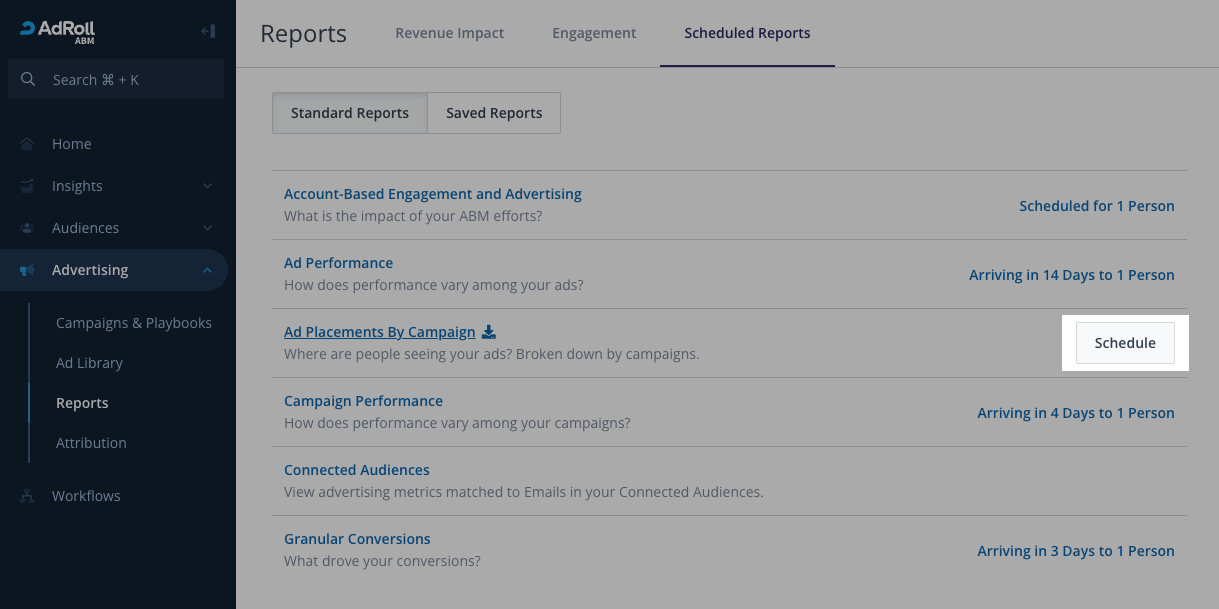Expand the Insights menu chevron
The height and width of the screenshot is (609, 1219).
[x=207, y=186]
